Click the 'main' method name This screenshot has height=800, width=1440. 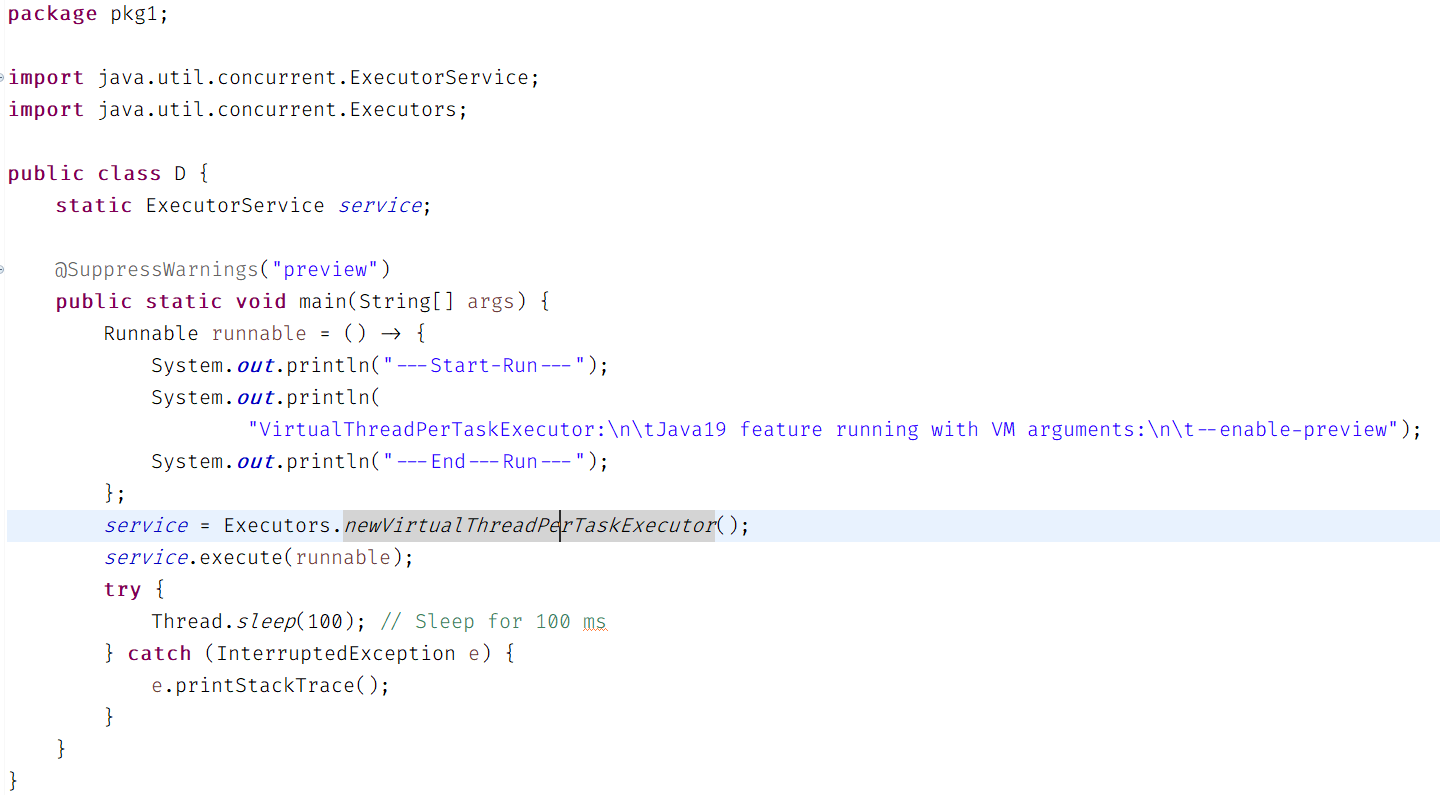pyautogui.click(x=322, y=302)
